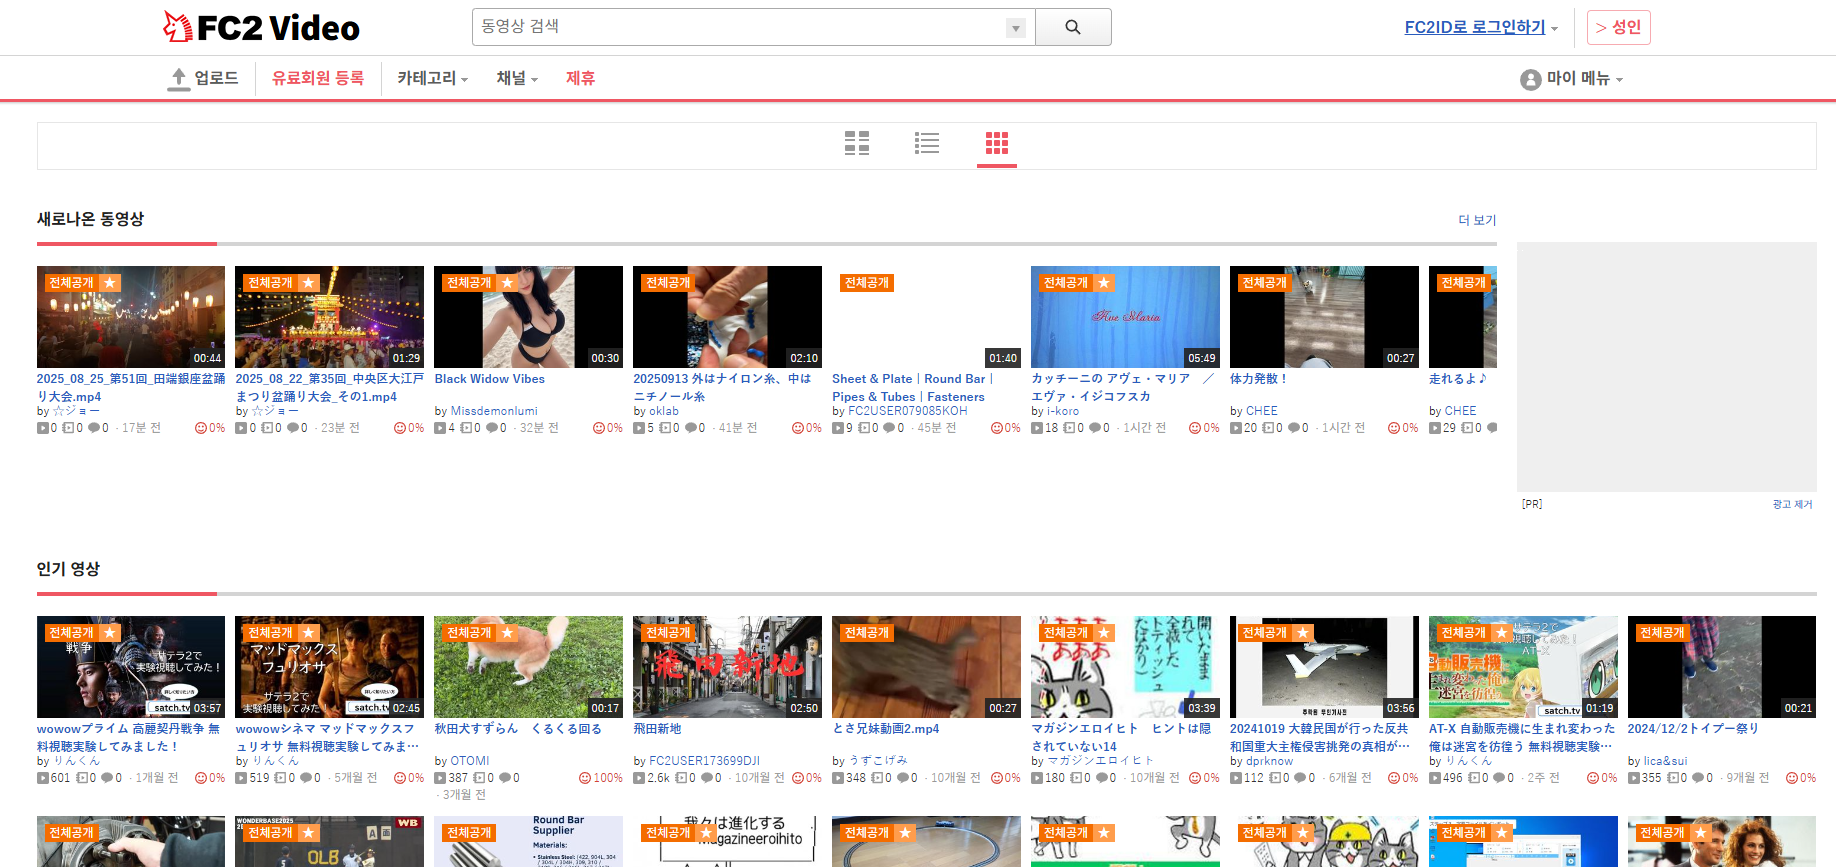Image resolution: width=1836 pixels, height=867 pixels.
Task: Open Sheet & Plate Round Bar title
Action: (x=913, y=388)
